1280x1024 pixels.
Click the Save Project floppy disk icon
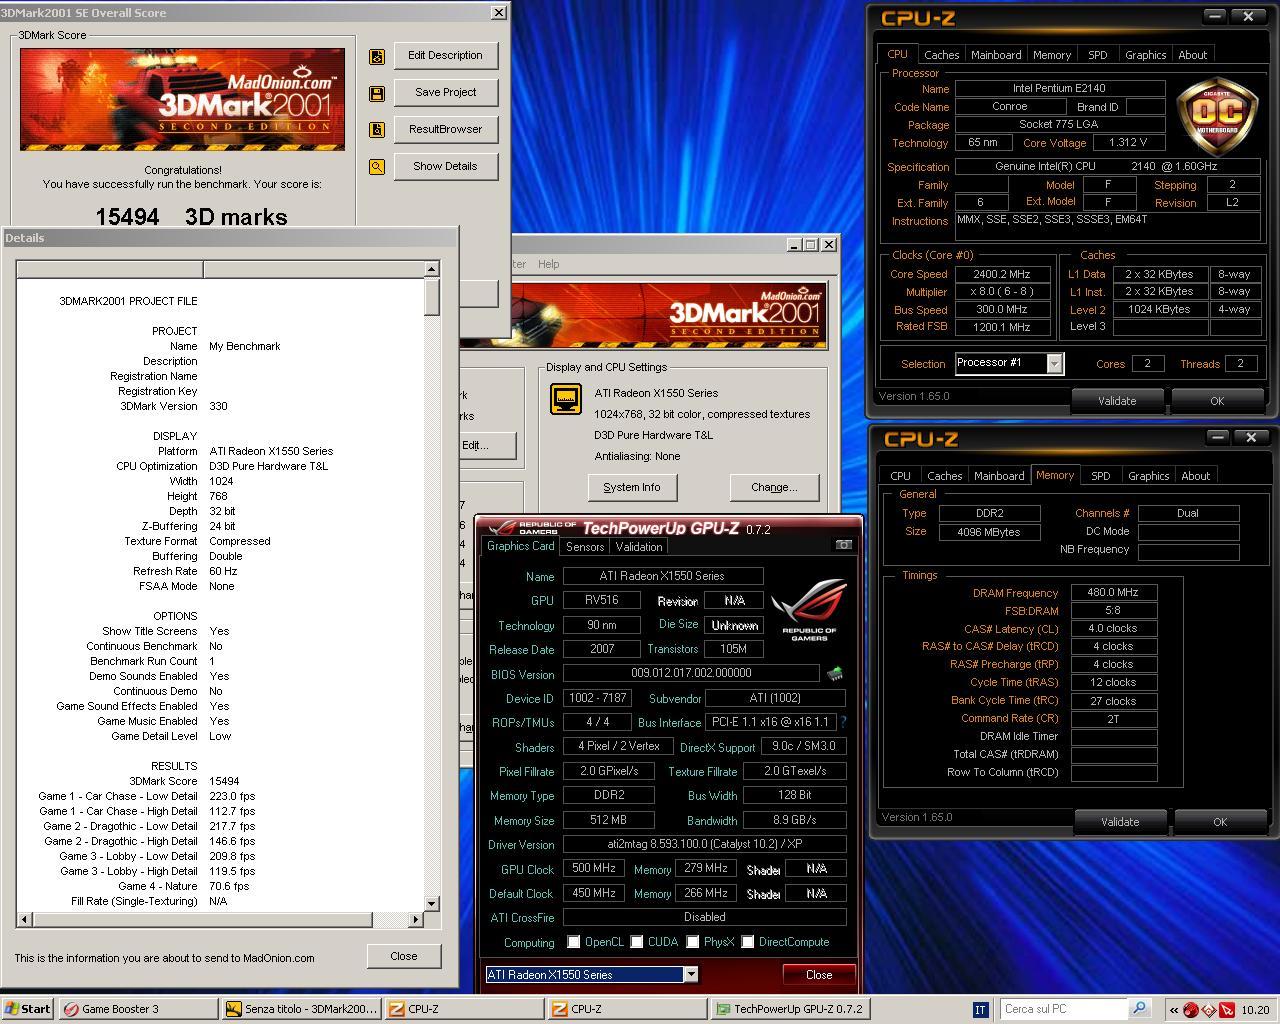[x=377, y=93]
